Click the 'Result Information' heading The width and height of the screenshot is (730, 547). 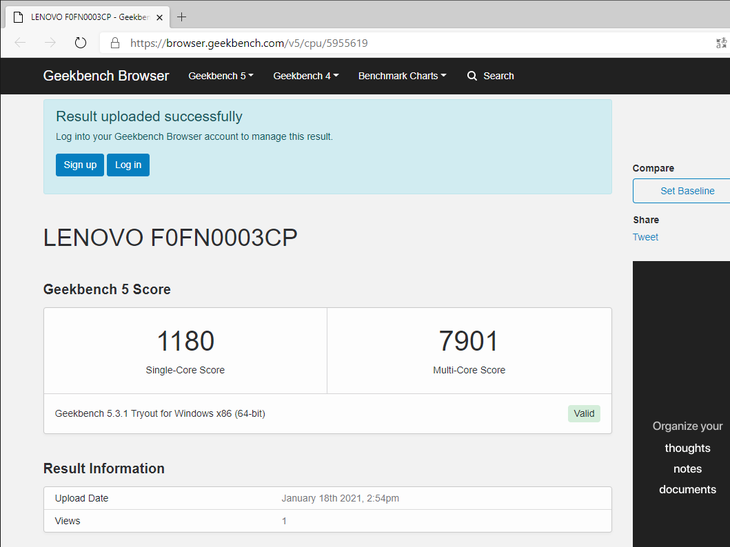pyautogui.click(x=104, y=468)
